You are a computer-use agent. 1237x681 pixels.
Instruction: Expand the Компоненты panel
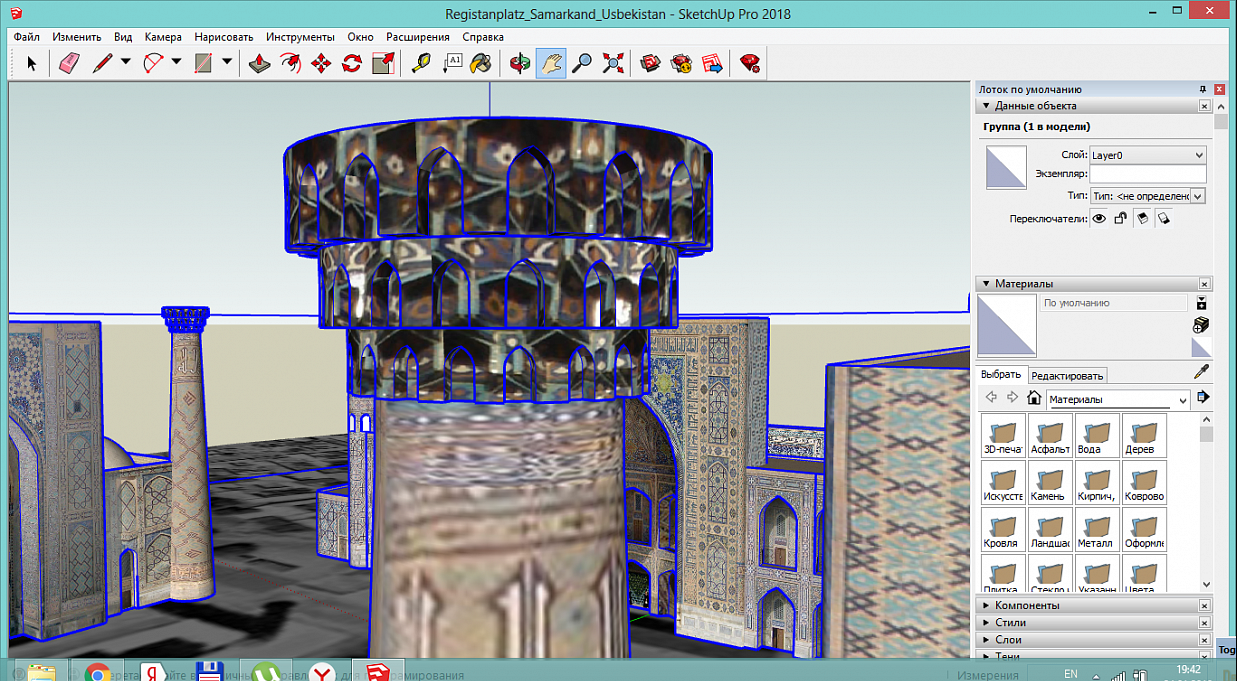tap(1026, 605)
